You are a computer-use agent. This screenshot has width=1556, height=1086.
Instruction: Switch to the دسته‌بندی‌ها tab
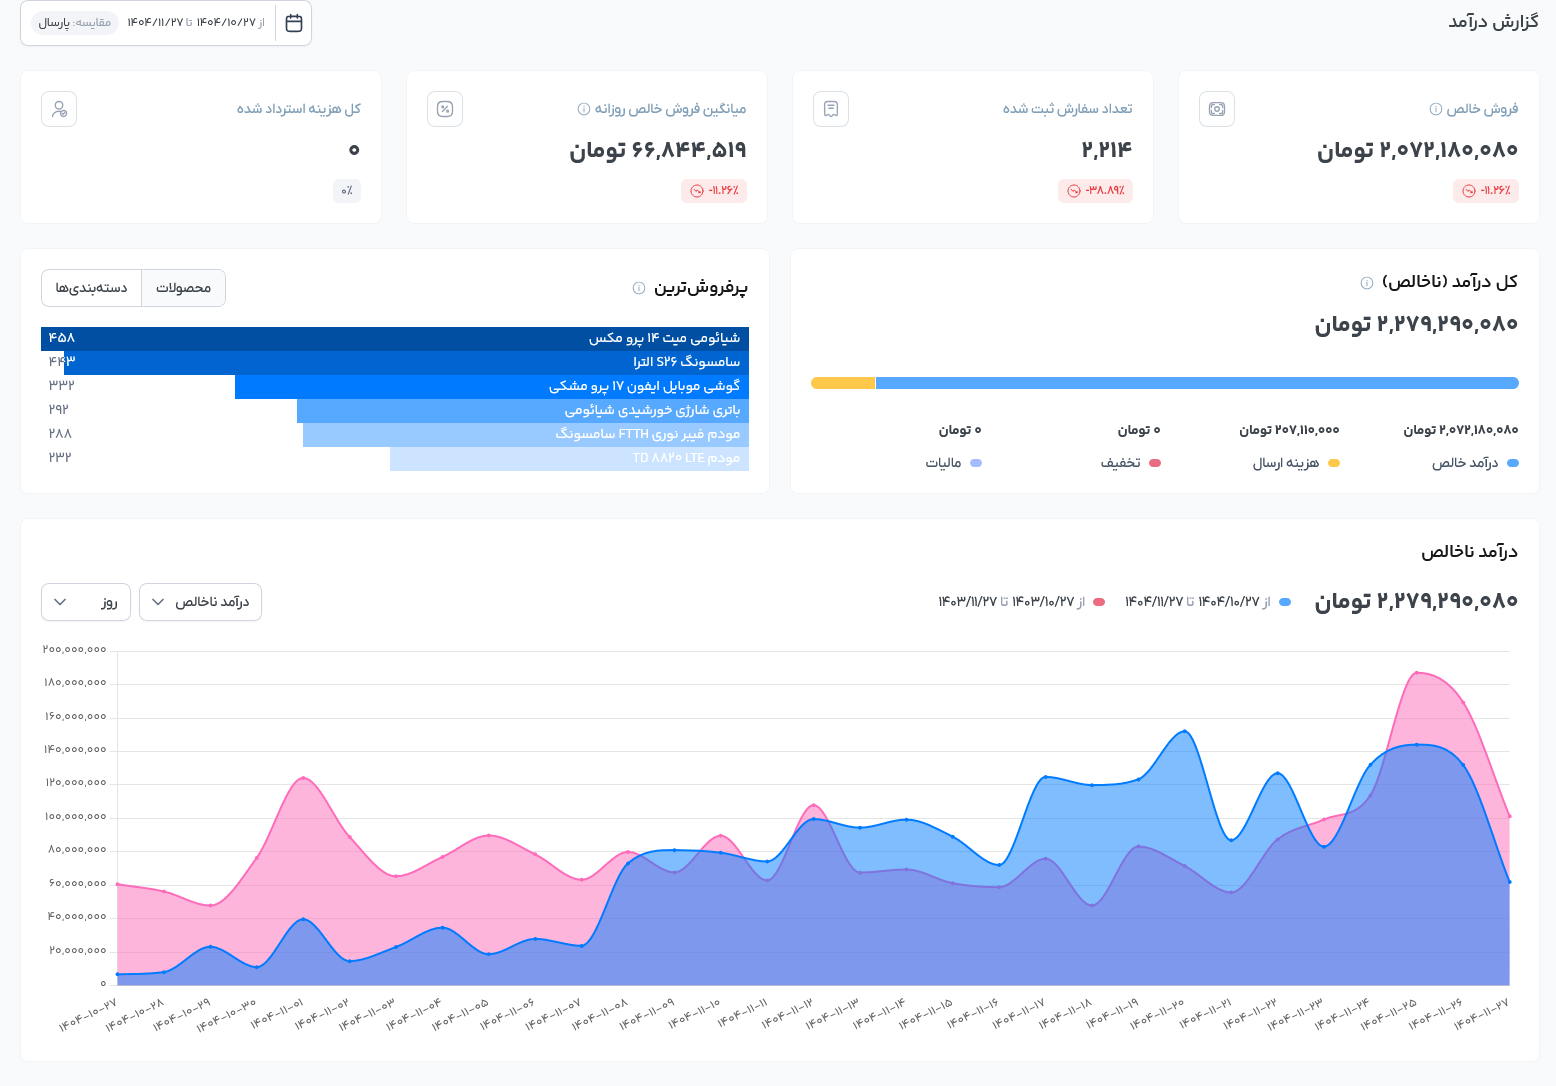tap(91, 288)
